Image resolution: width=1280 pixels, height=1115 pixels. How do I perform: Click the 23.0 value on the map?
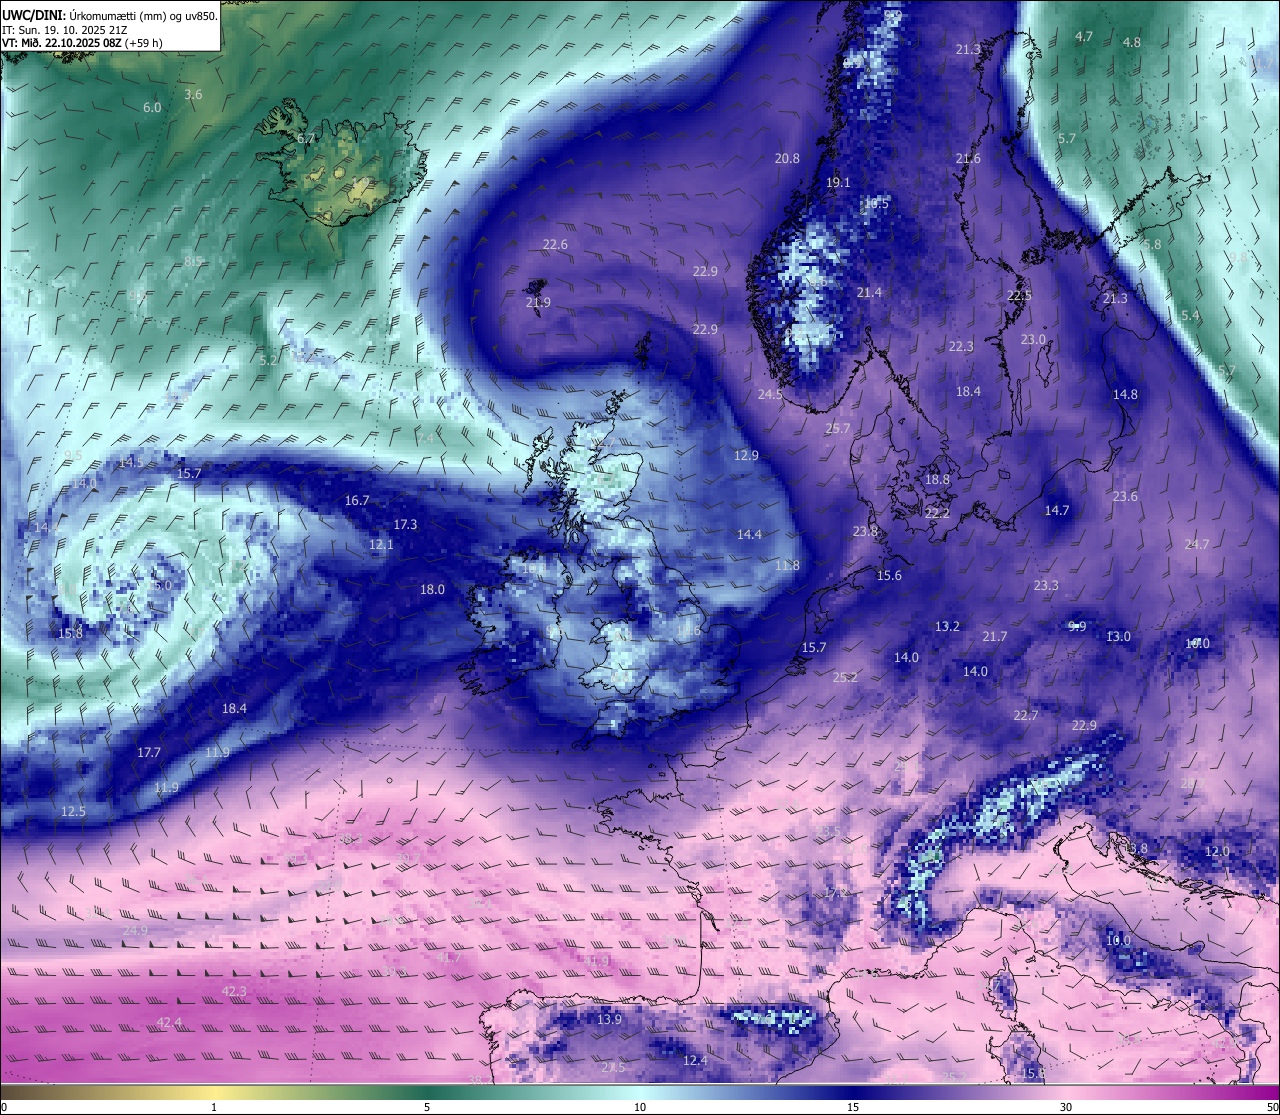[x=1033, y=340]
